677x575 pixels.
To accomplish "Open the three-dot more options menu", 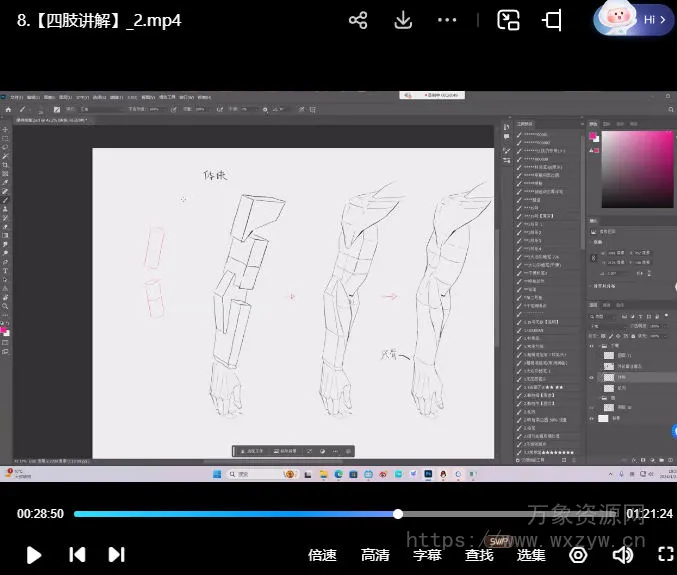I will point(447,20).
